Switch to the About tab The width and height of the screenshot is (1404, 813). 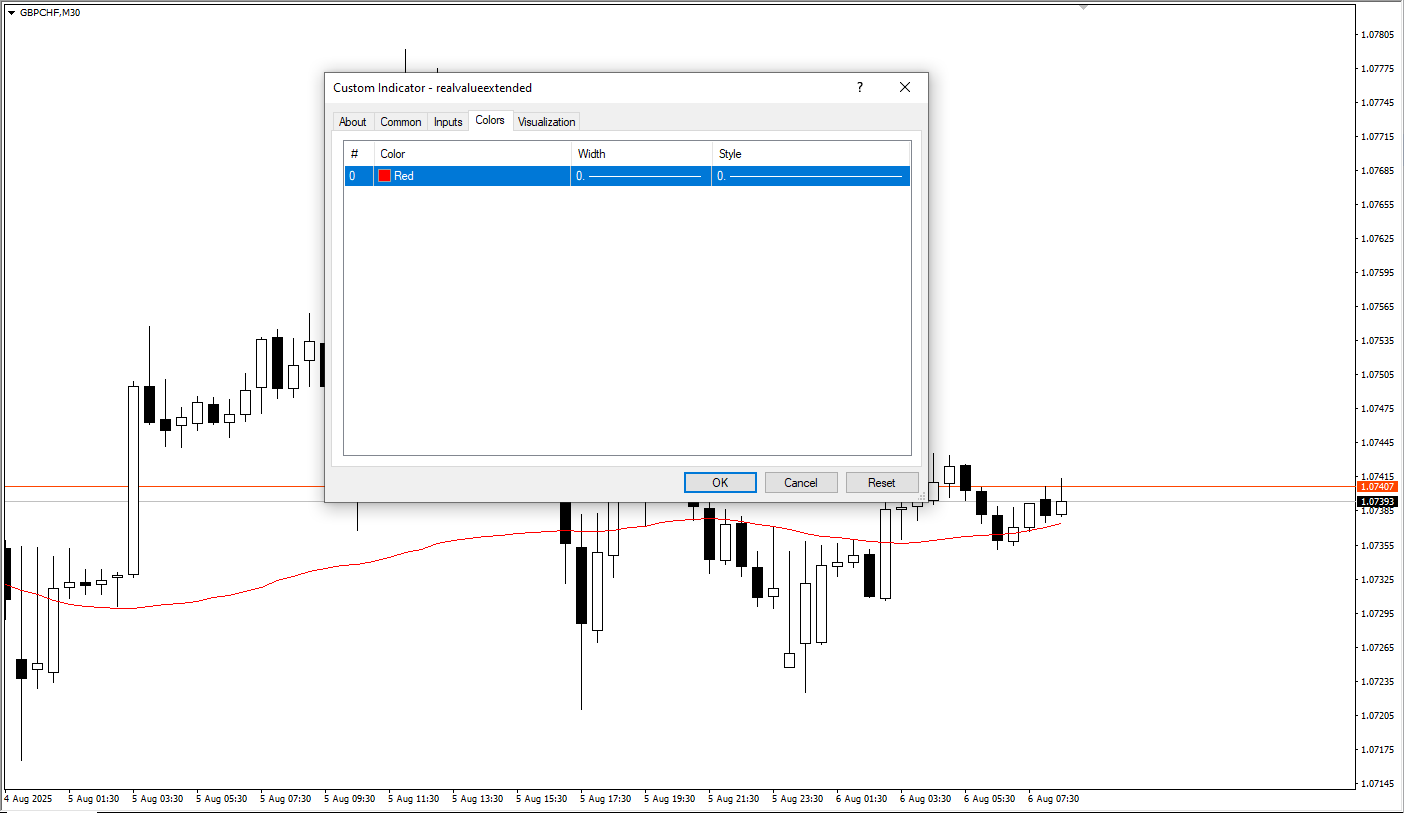point(353,122)
